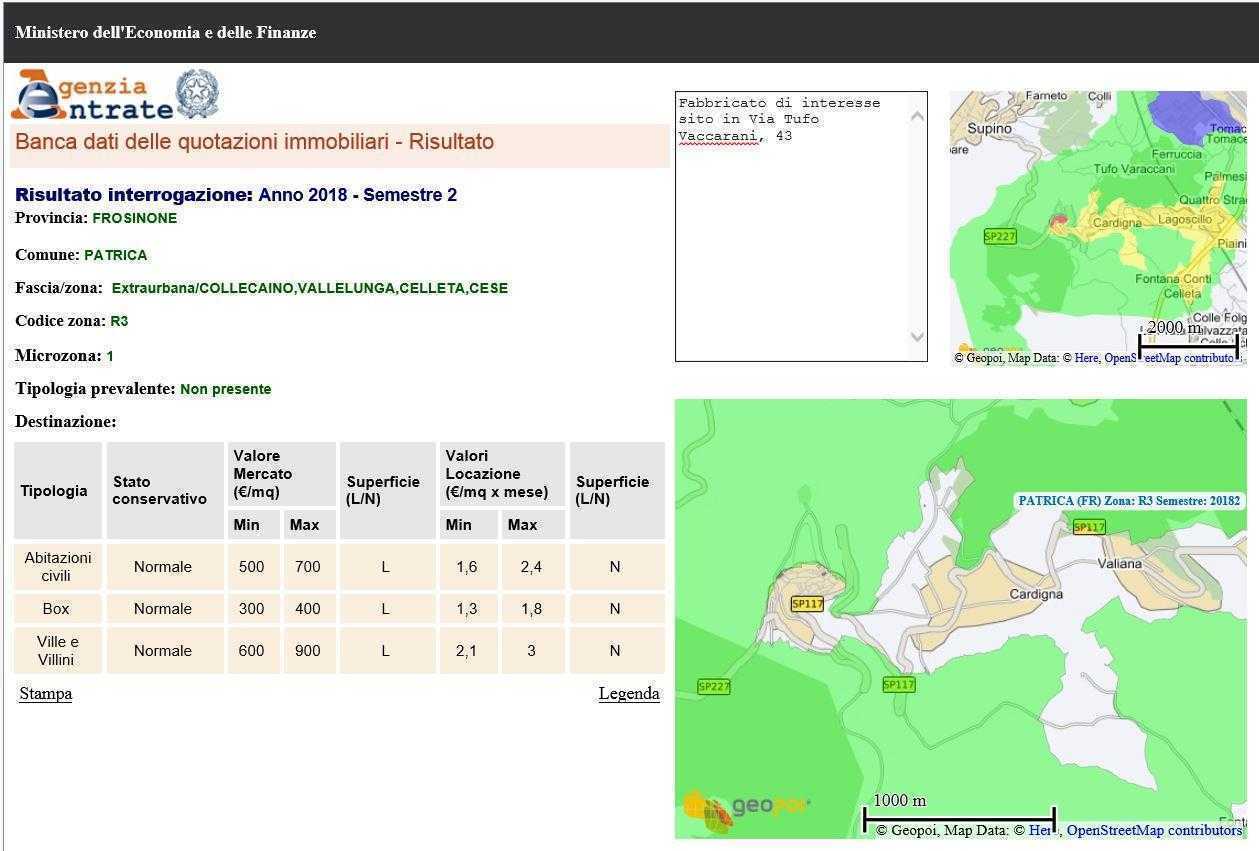Viewport: 1259px width, 851px height.
Task: Click the Ministero dell'Economia e delle Finanze header
Action: coord(166,33)
